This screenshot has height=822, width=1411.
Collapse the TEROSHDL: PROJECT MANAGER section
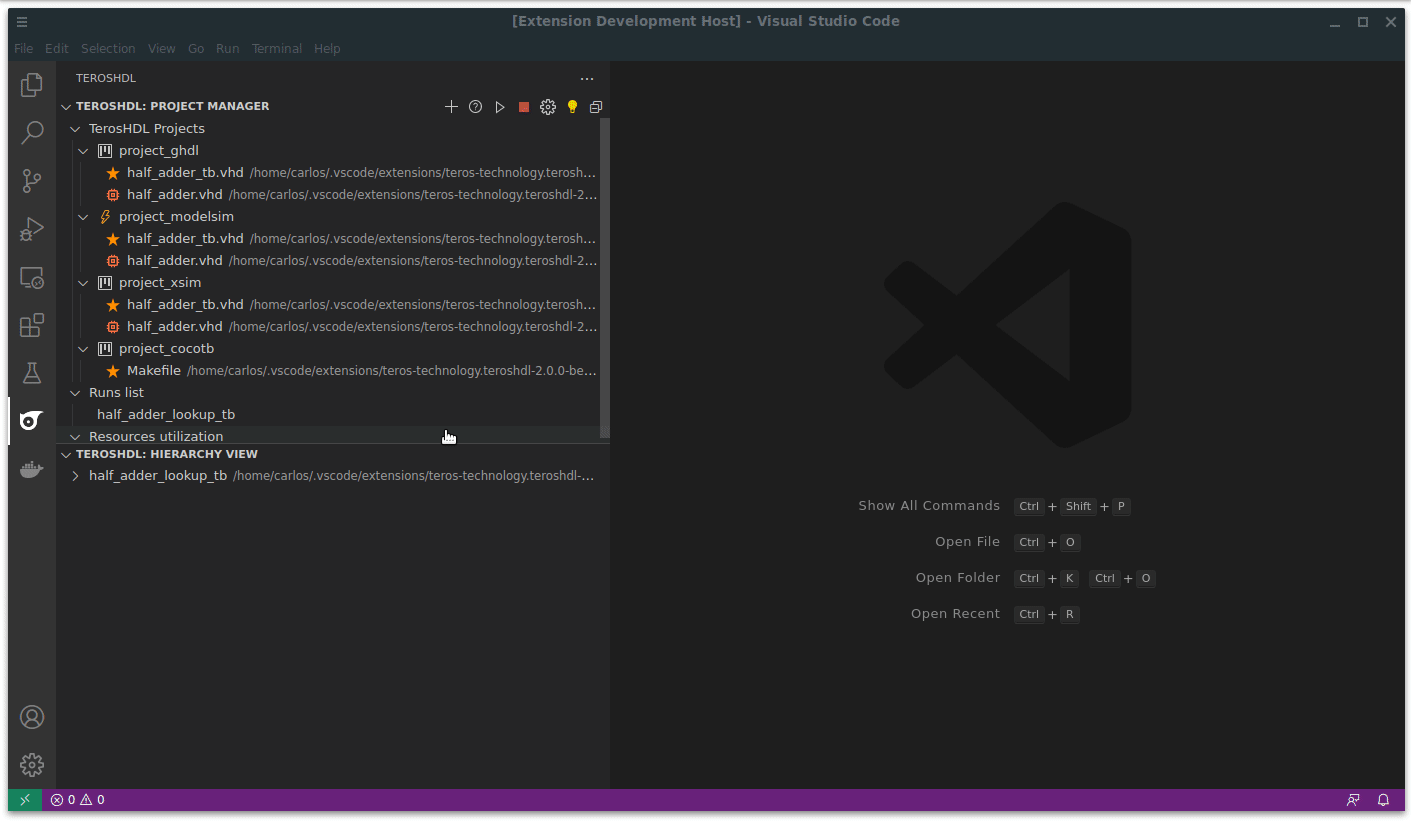pyautogui.click(x=66, y=107)
